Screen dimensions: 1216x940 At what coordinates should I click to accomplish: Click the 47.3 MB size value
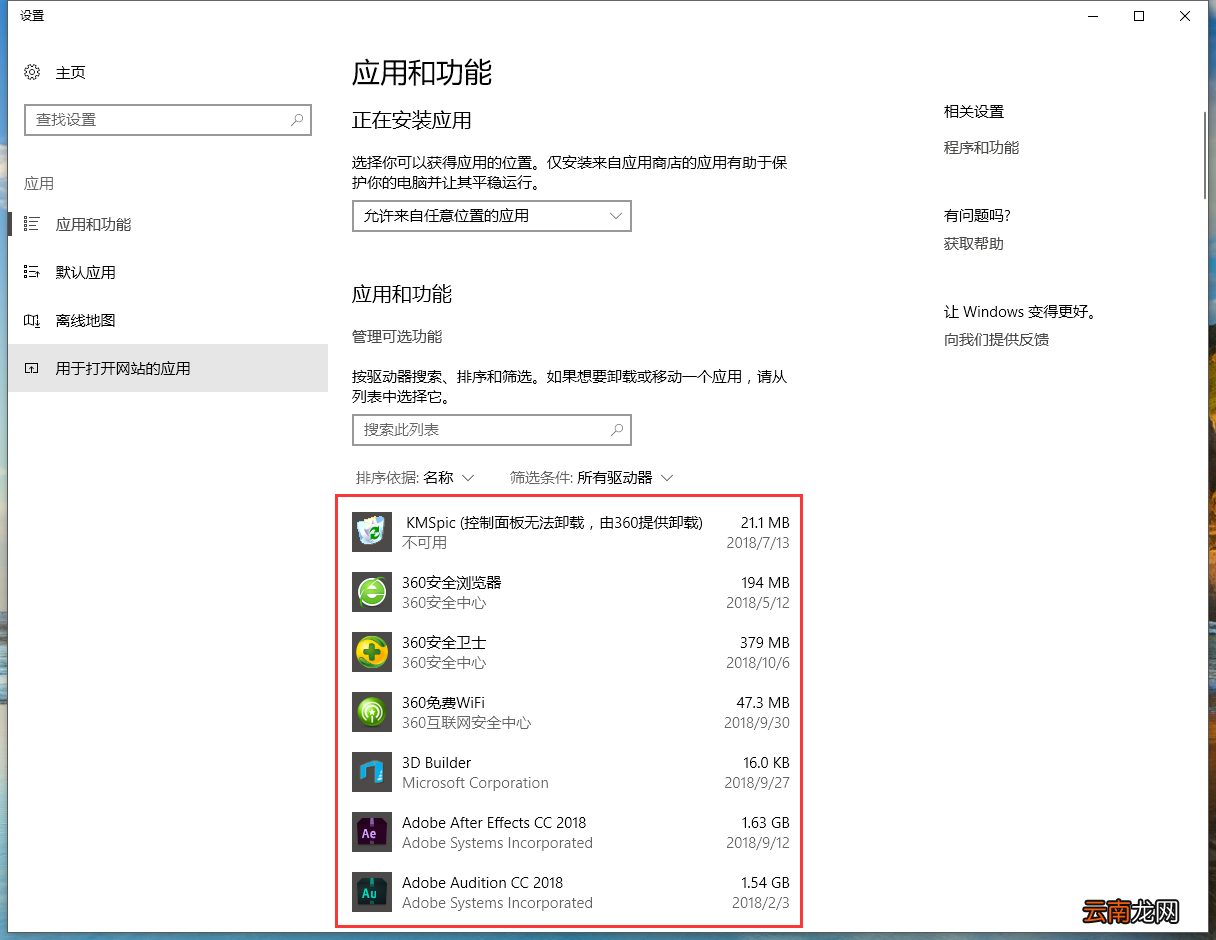pyautogui.click(x=765, y=703)
